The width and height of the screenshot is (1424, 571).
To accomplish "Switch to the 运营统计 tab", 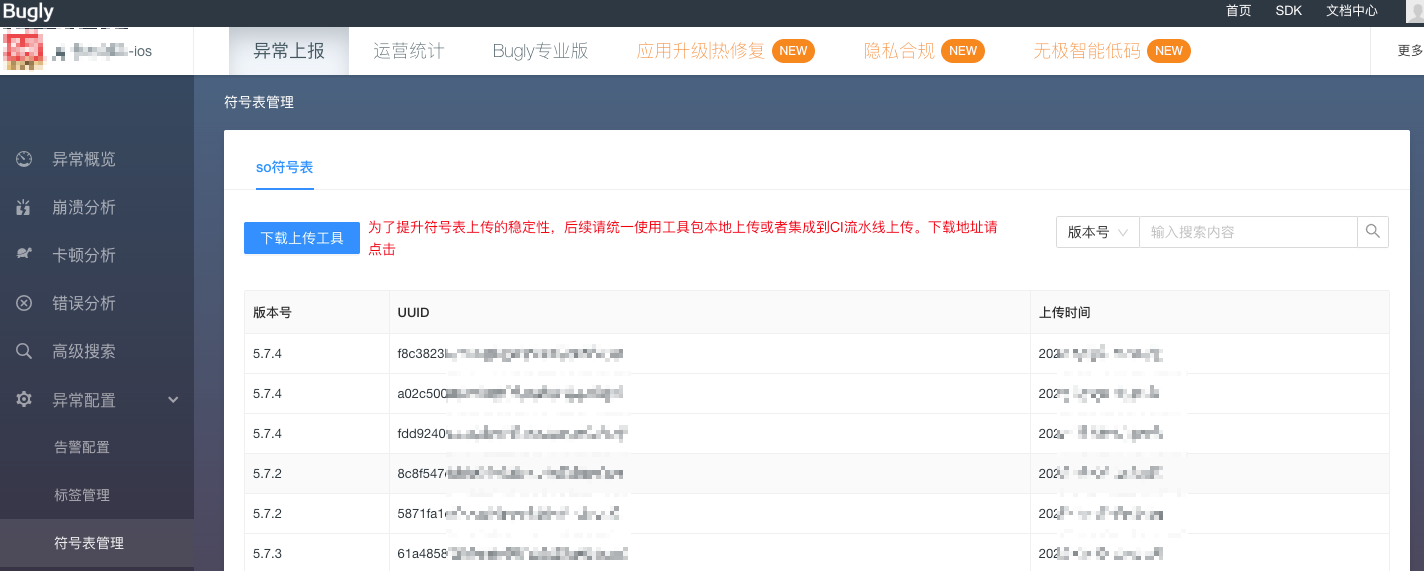I will [409, 51].
